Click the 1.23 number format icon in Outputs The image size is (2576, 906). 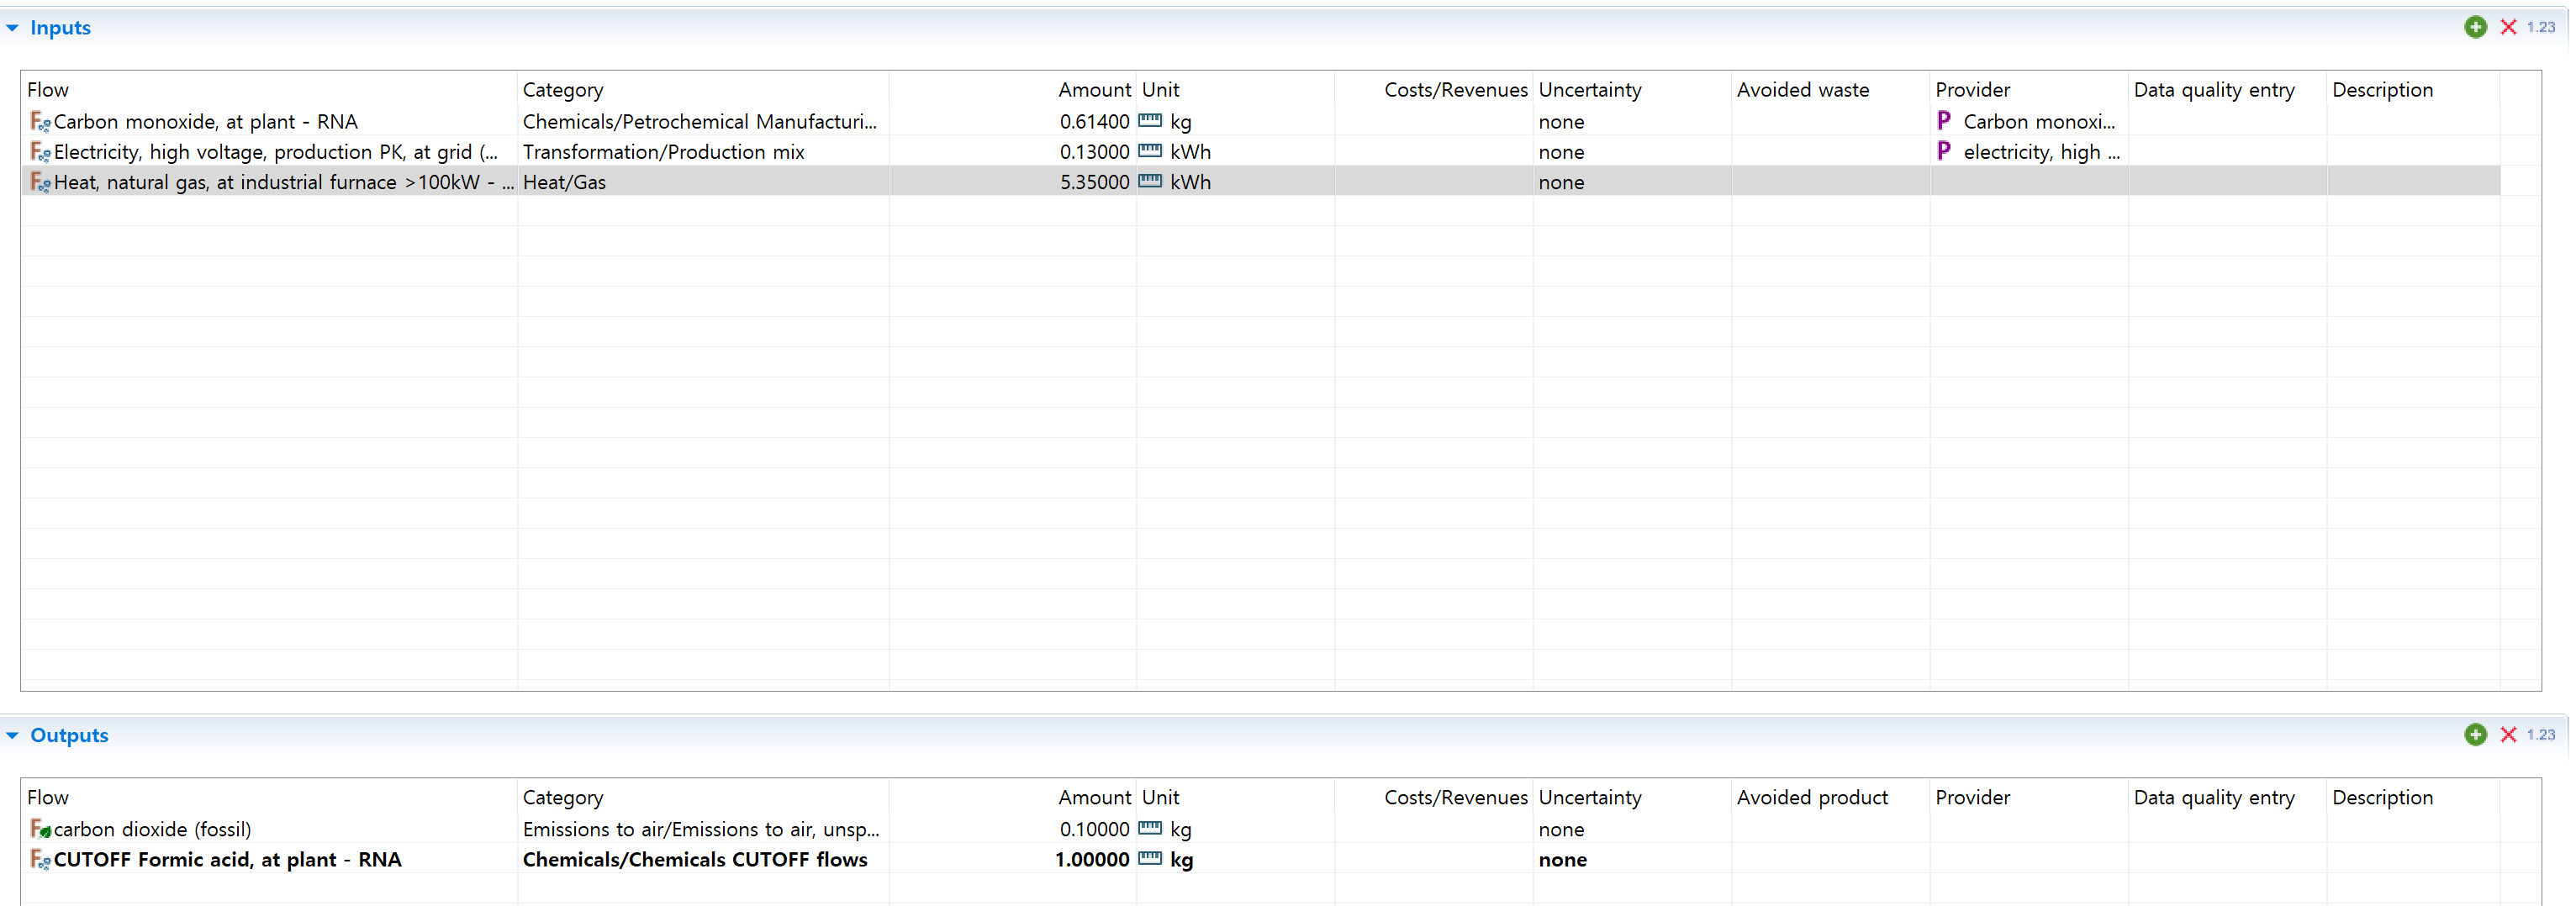(2540, 735)
